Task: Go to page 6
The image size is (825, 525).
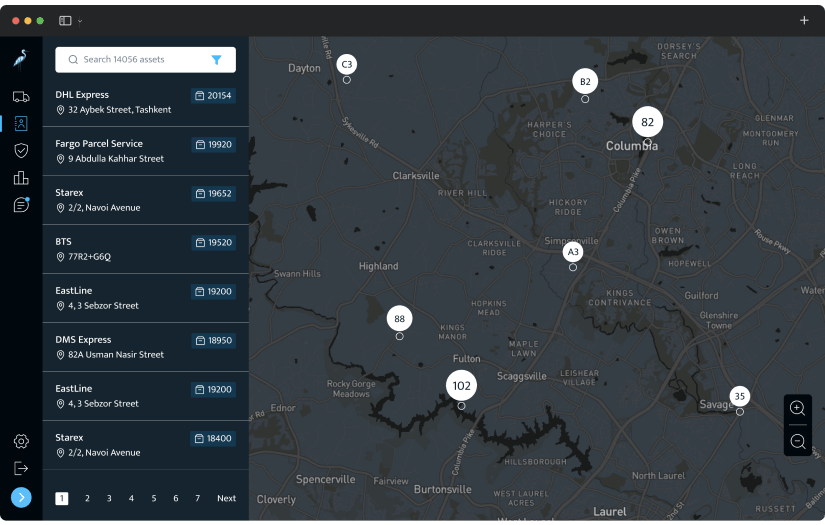Action: pyautogui.click(x=176, y=498)
